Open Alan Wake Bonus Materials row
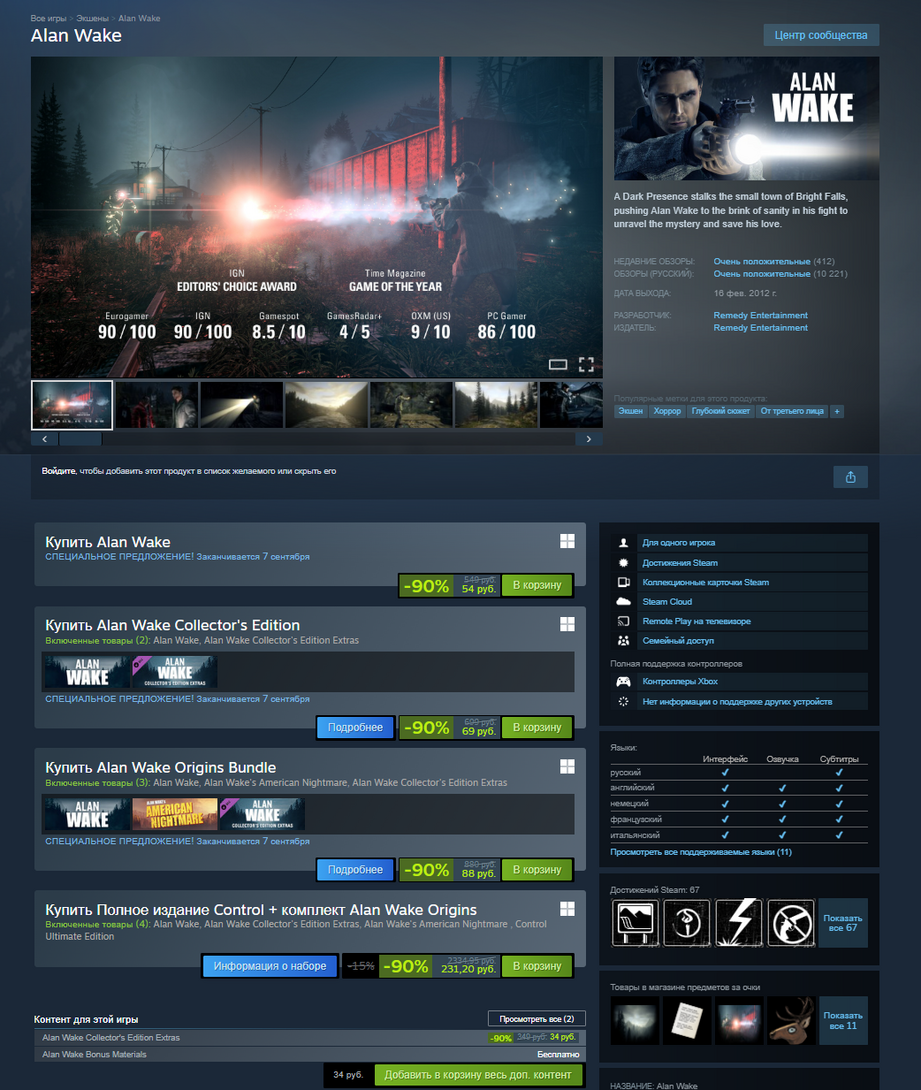The width and height of the screenshot is (921, 1090). point(309,1054)
